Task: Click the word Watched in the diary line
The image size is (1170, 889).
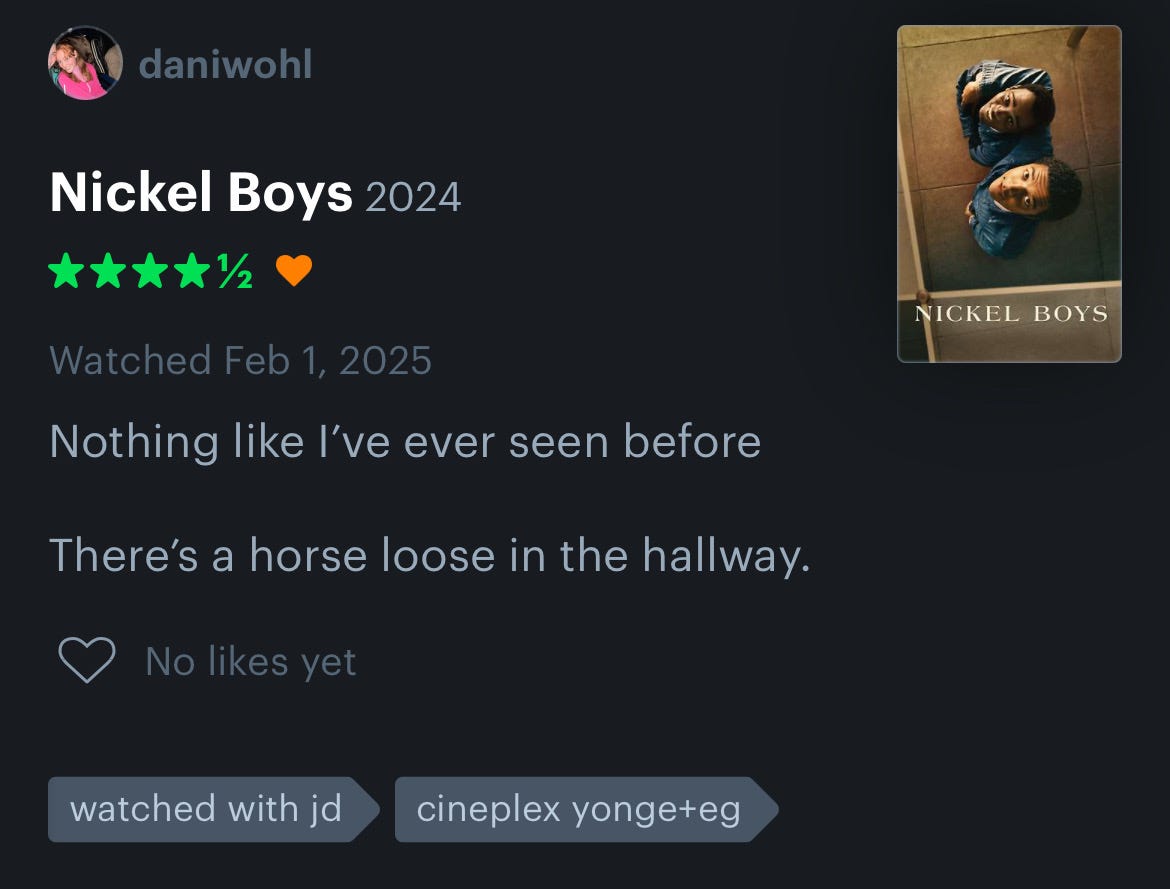Action: point(130,361)
